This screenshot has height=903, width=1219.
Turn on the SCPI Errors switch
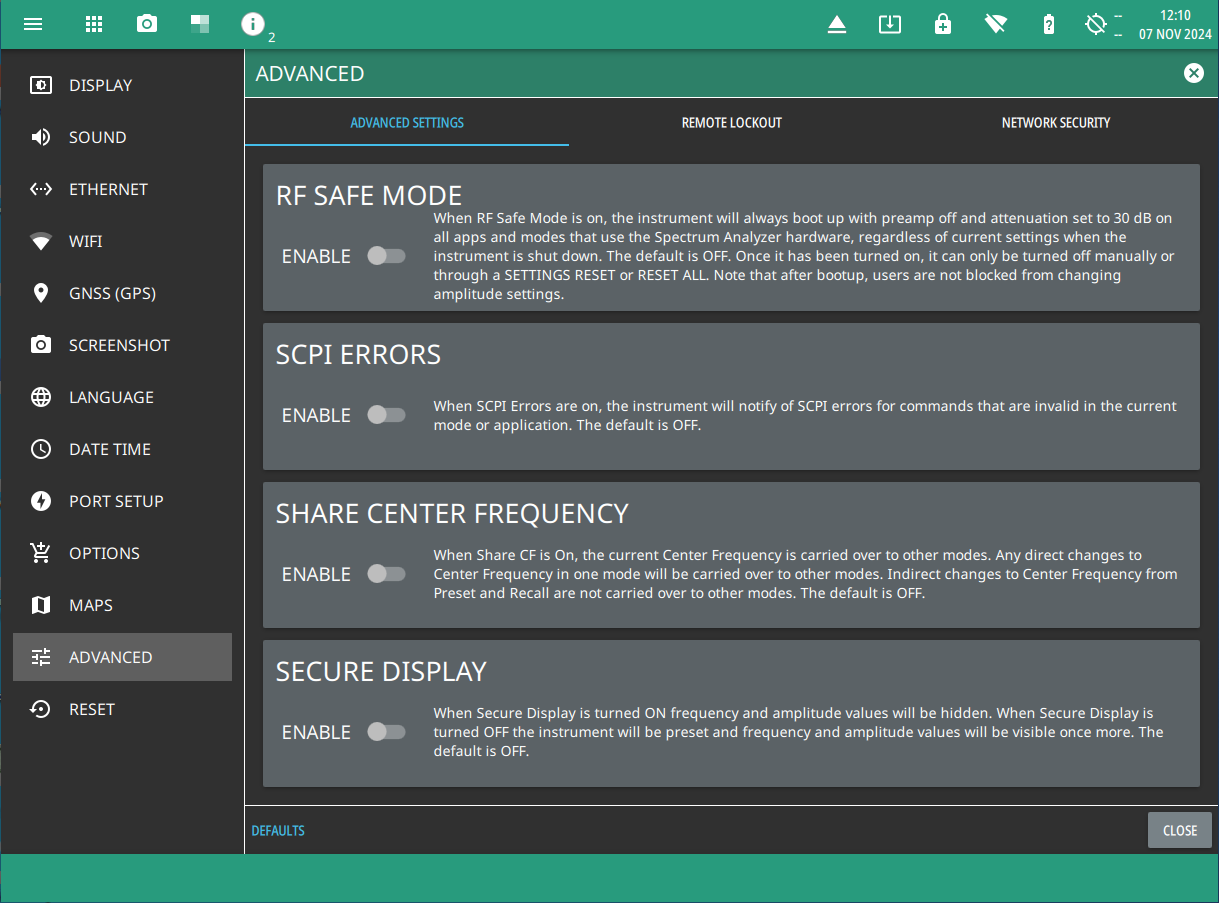click(x=386, y=415)
